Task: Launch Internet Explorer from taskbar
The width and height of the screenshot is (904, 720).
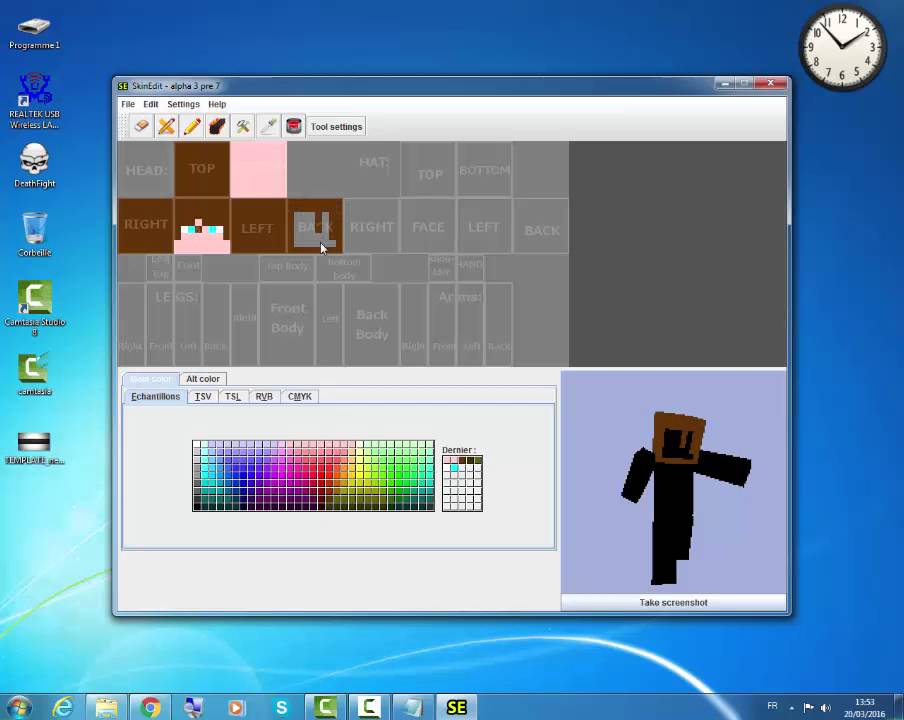Action: point(62,707)
